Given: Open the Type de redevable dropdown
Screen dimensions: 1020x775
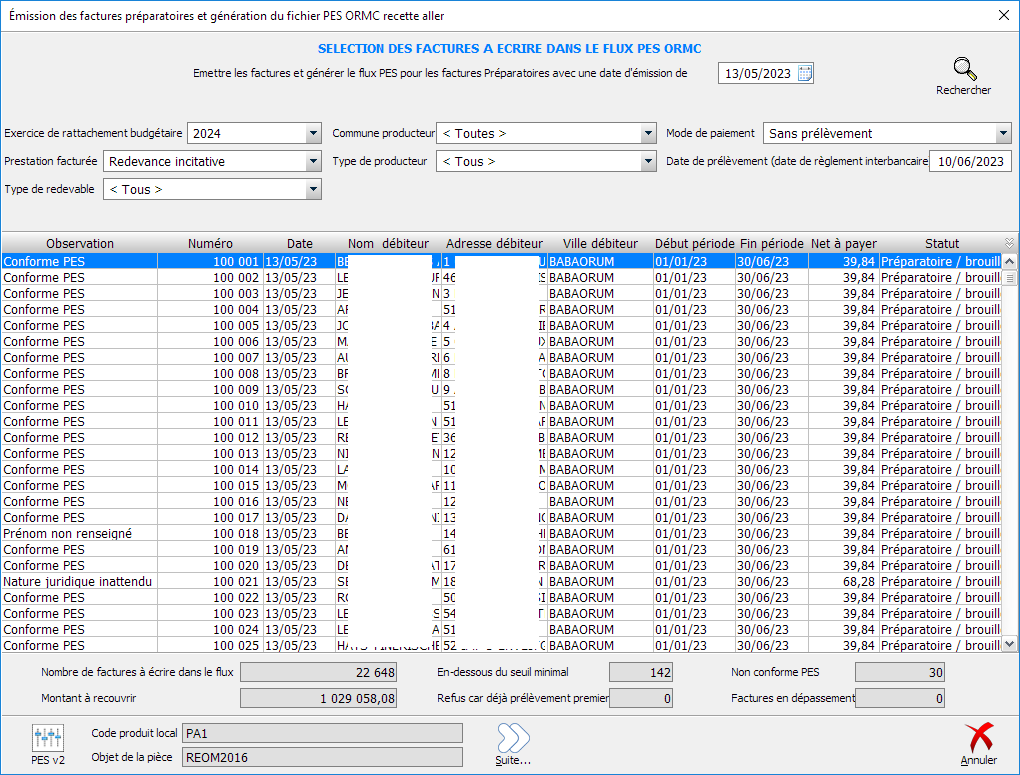Looking at the screenshot, I should pos(313,190).
